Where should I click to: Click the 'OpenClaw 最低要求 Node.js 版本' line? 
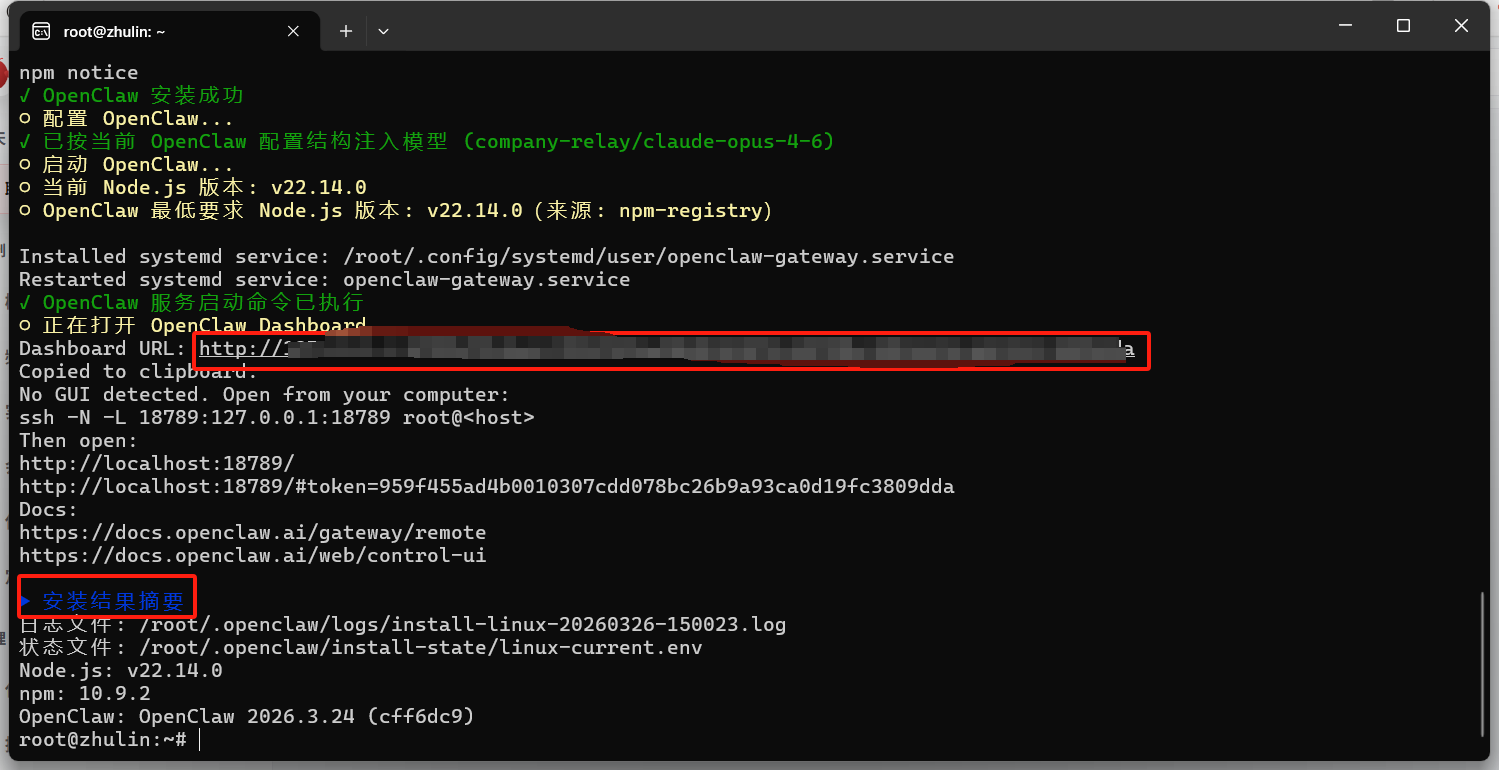[x=396, y=211]
